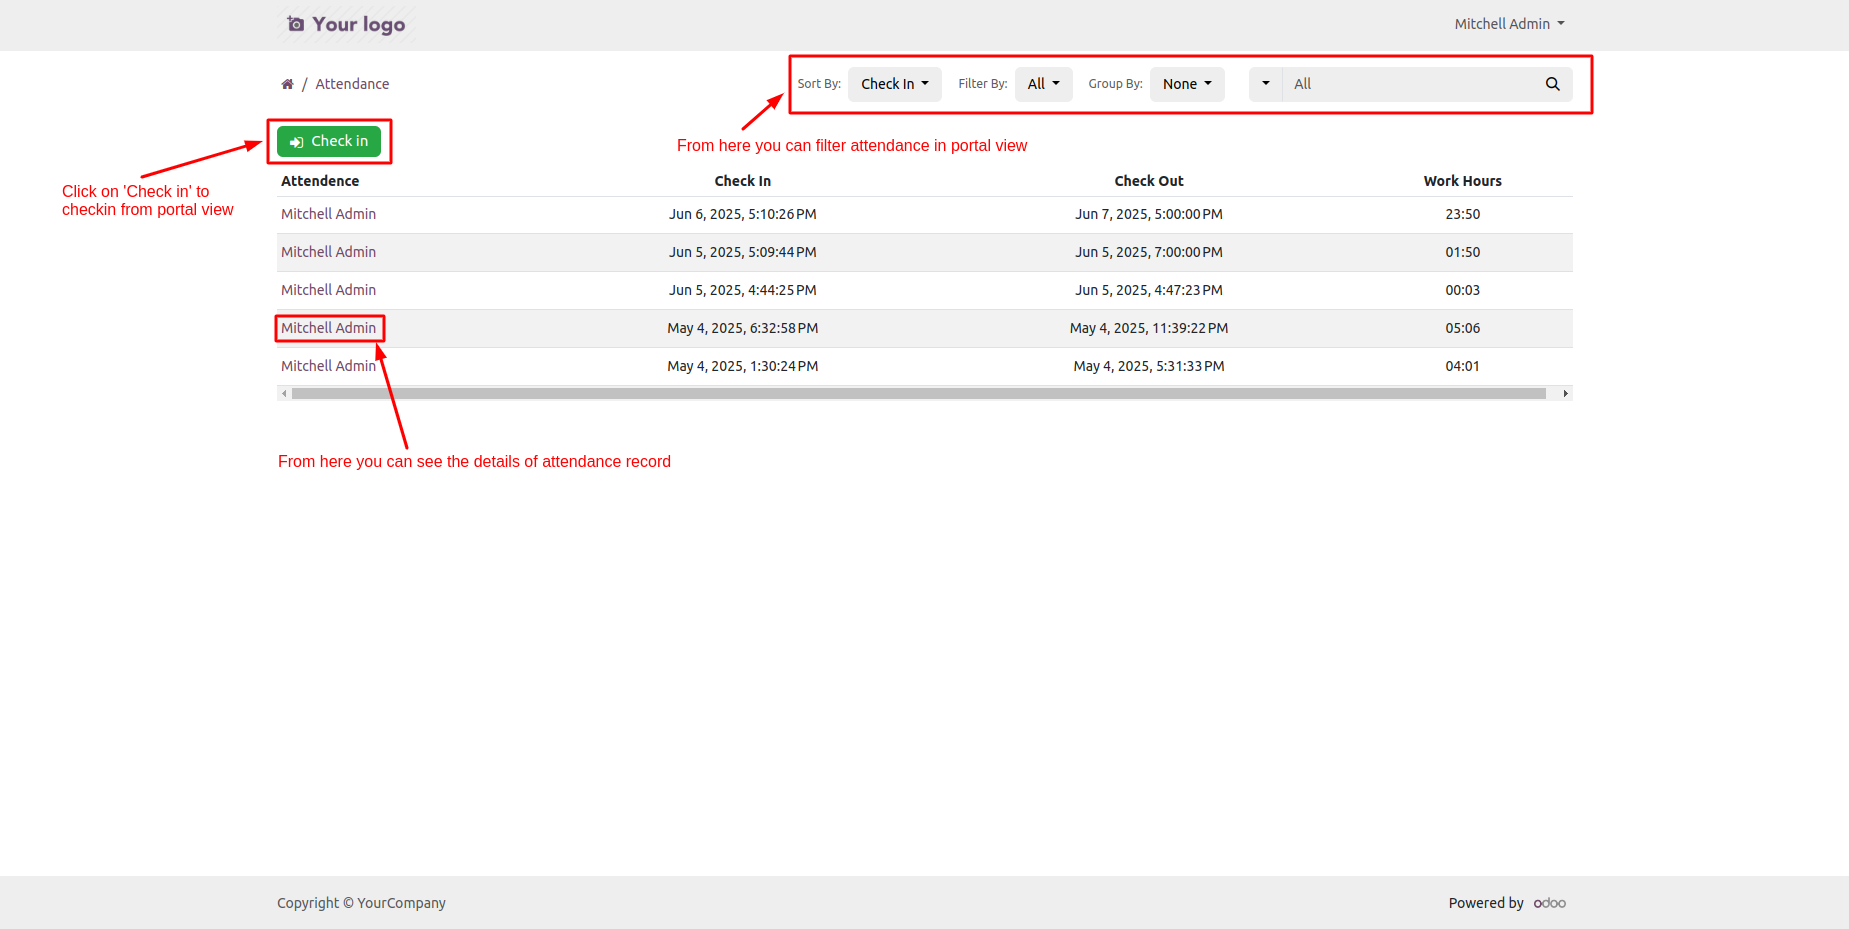Click the Attendance breadcrumb item
1849x929 pixels.
tap(352, 84)
